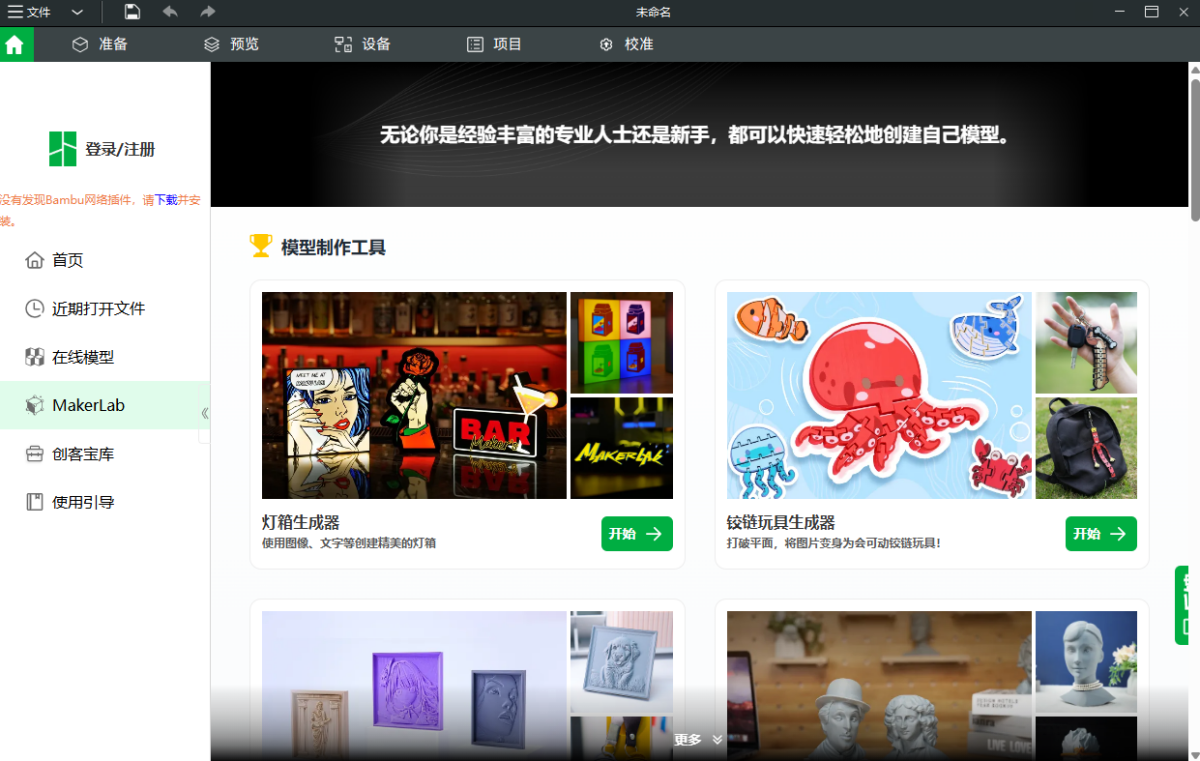Click the 灯箱生成器 title text
This screenshot has height=761, width=1200.
(301, 522)
